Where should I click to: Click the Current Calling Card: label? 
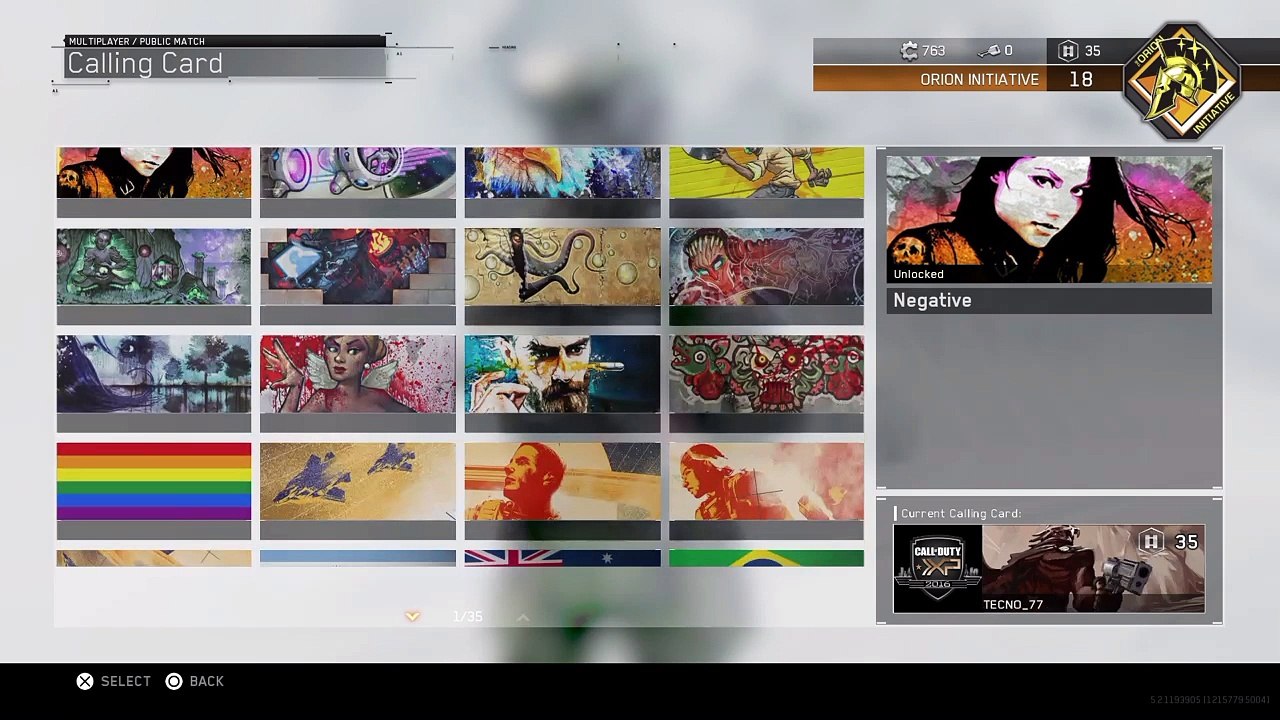click(961, 513)
